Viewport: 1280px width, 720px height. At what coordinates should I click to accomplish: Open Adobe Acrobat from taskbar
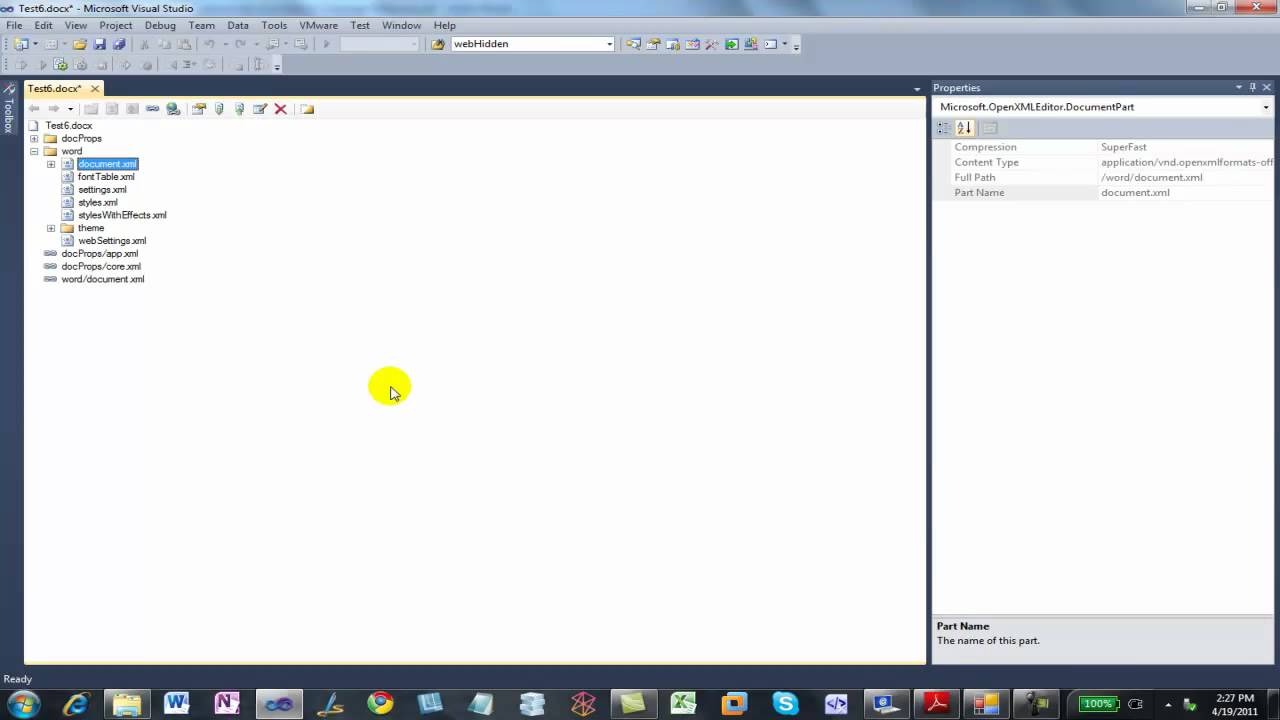[936, 704]
